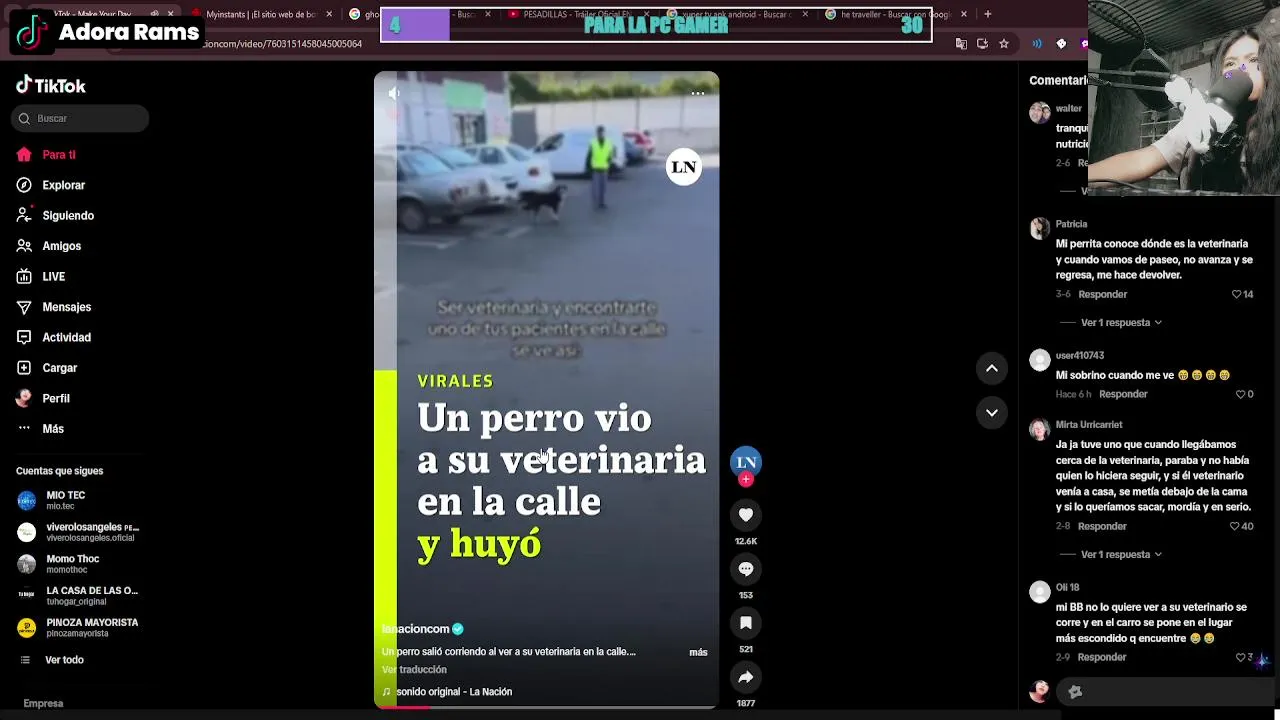Focus the 'Buscar' search field

(80, 118)
